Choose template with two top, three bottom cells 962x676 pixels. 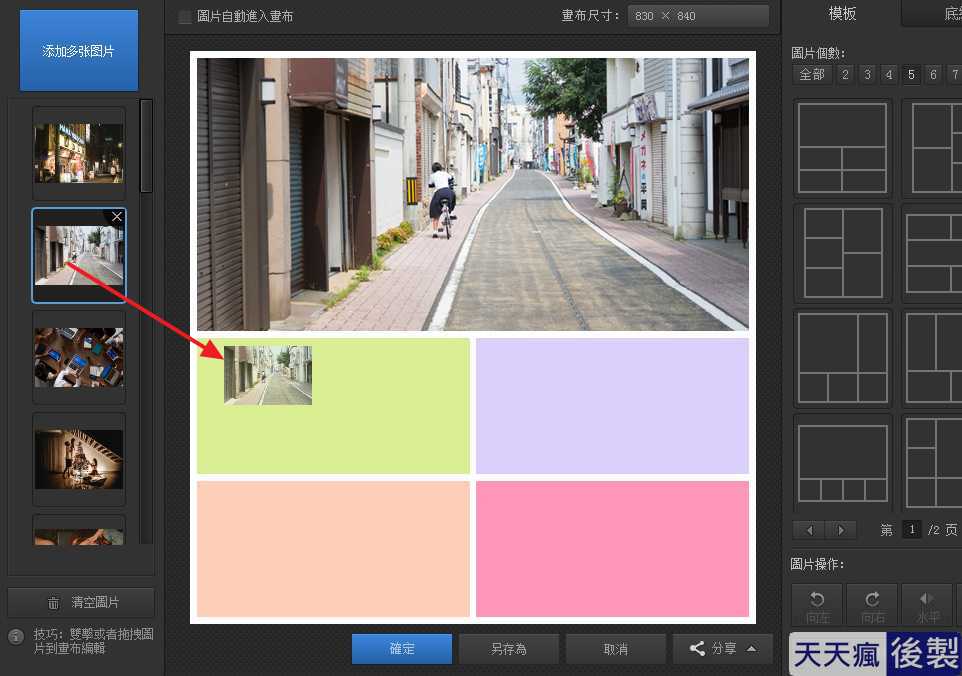tap(842, 358)
